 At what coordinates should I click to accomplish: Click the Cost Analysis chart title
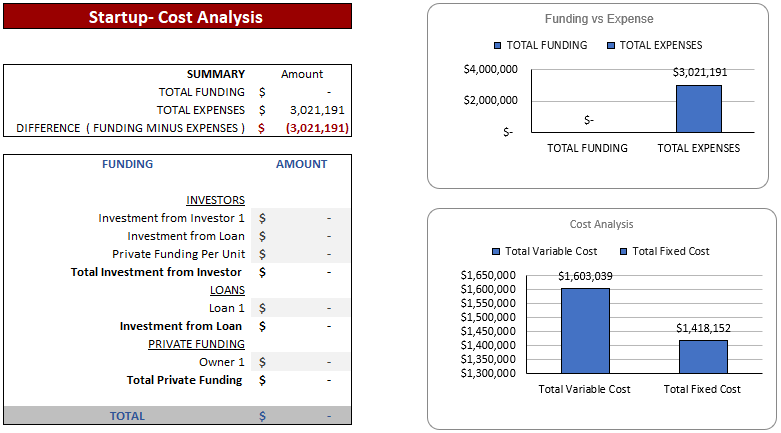601,225
